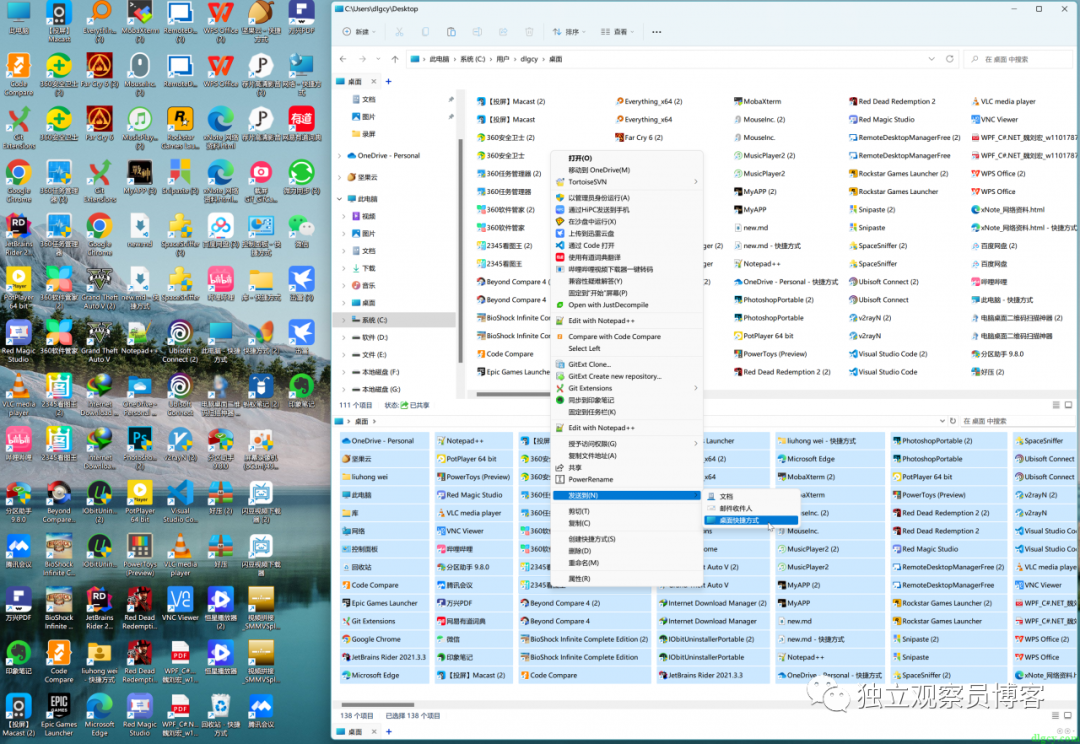Select Ubisoft Connect in top file pane
Screen dimensions: 1080x744
tap(879, 300)
